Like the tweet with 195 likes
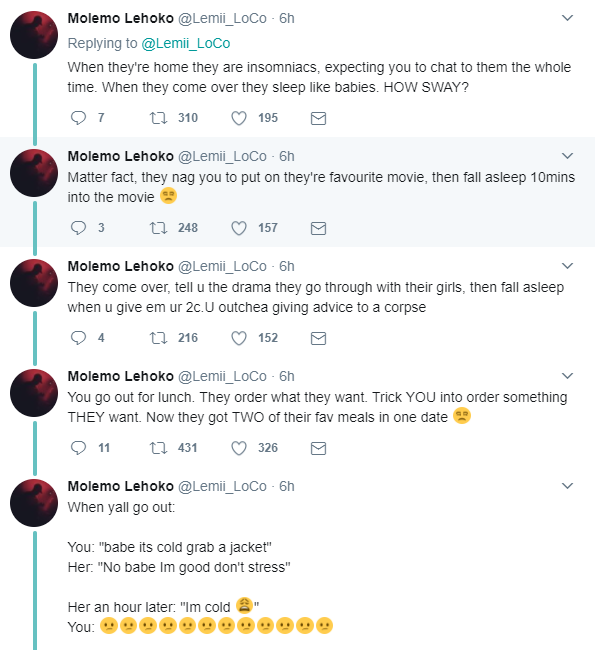 point(239,118)
